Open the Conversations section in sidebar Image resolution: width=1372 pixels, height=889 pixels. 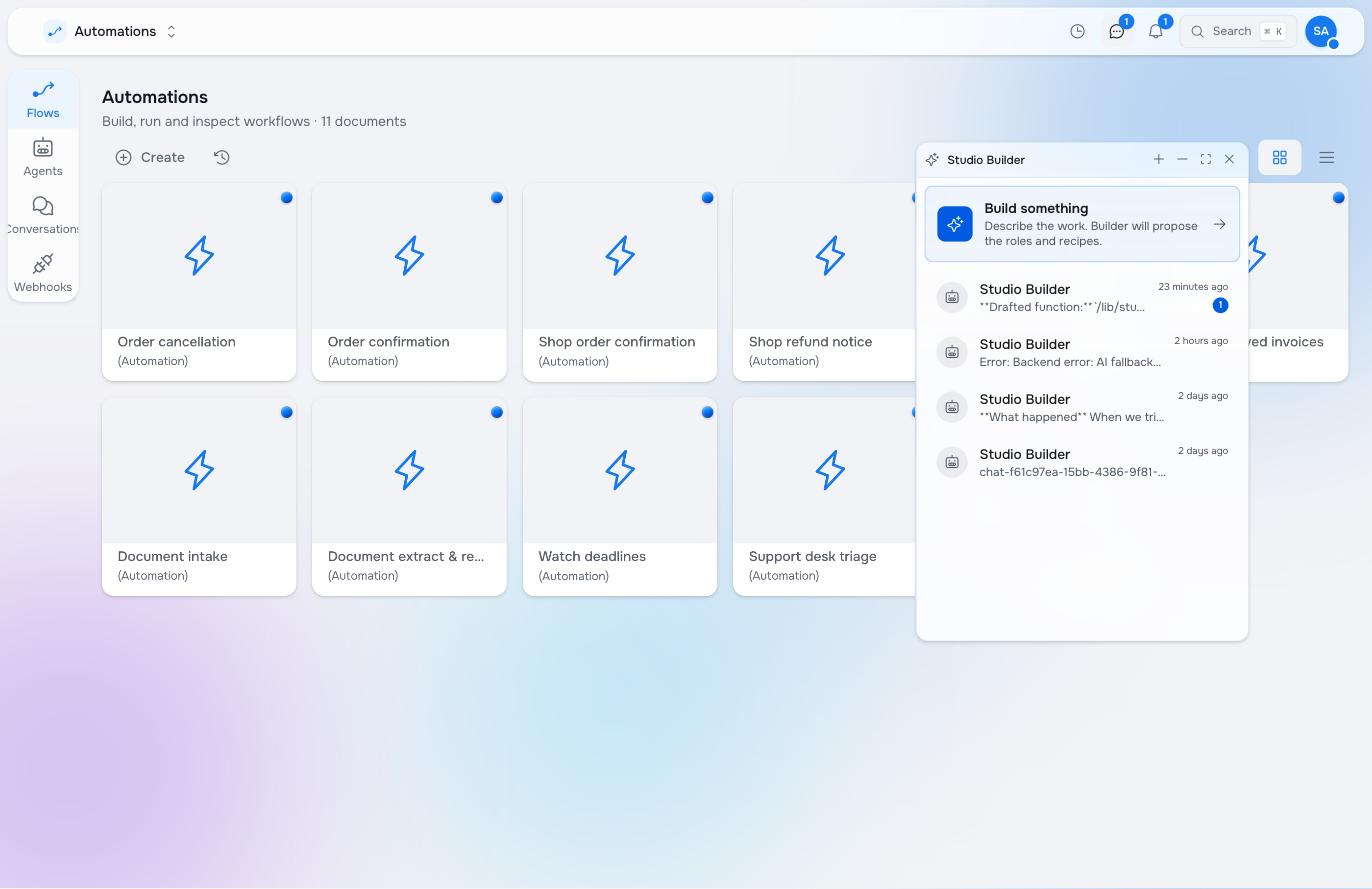pos(43,216)
